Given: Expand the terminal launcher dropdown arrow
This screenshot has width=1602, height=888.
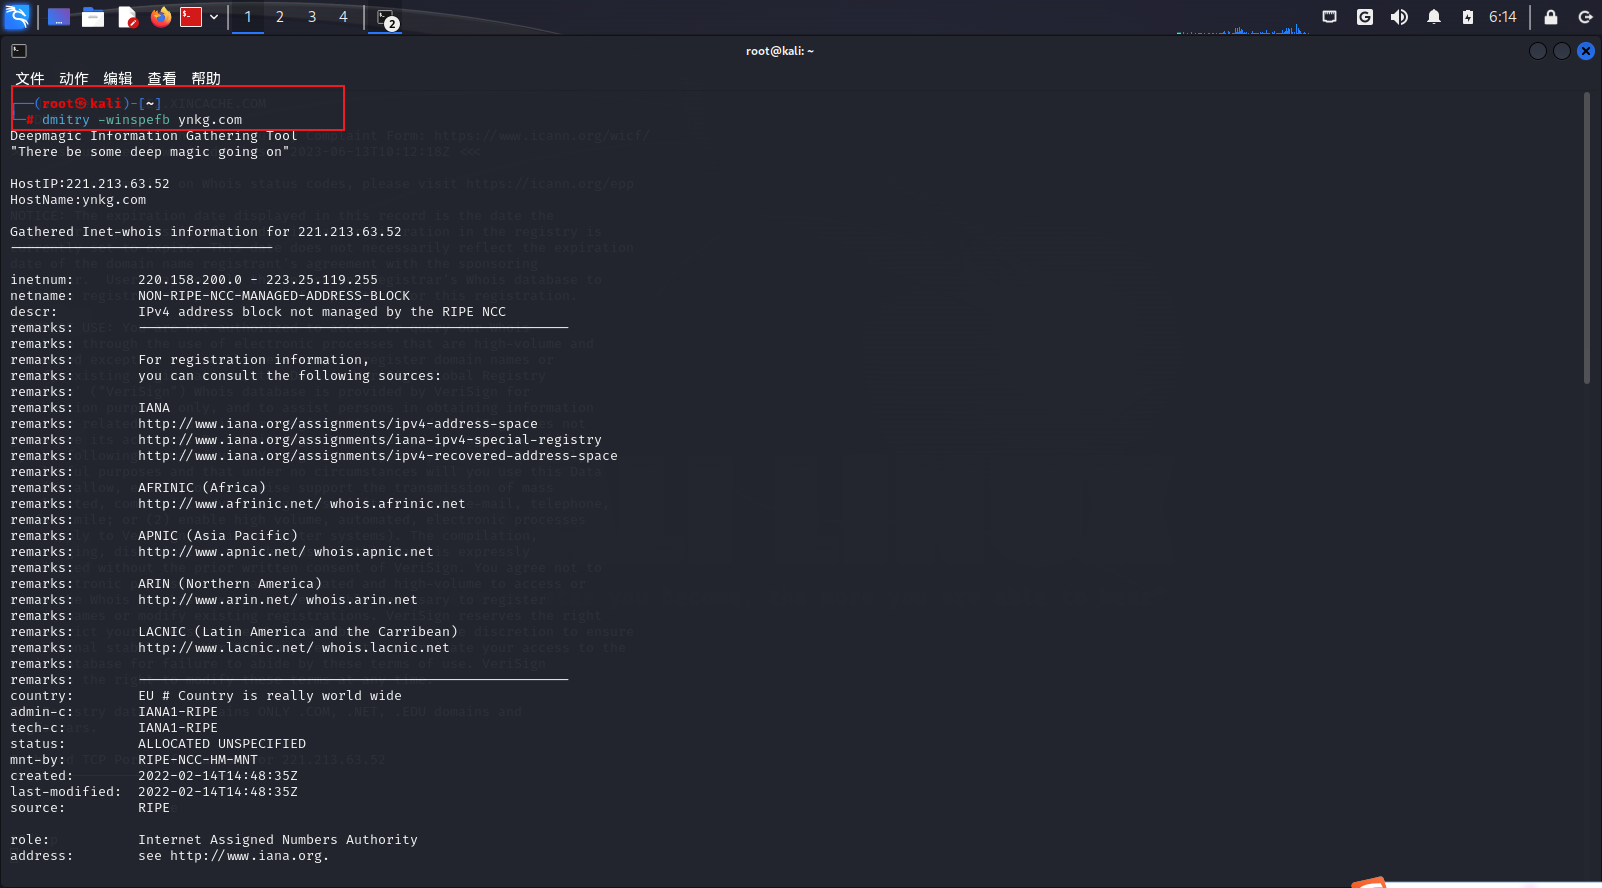Looking at the screenshot, I should (x=214, y=17).
